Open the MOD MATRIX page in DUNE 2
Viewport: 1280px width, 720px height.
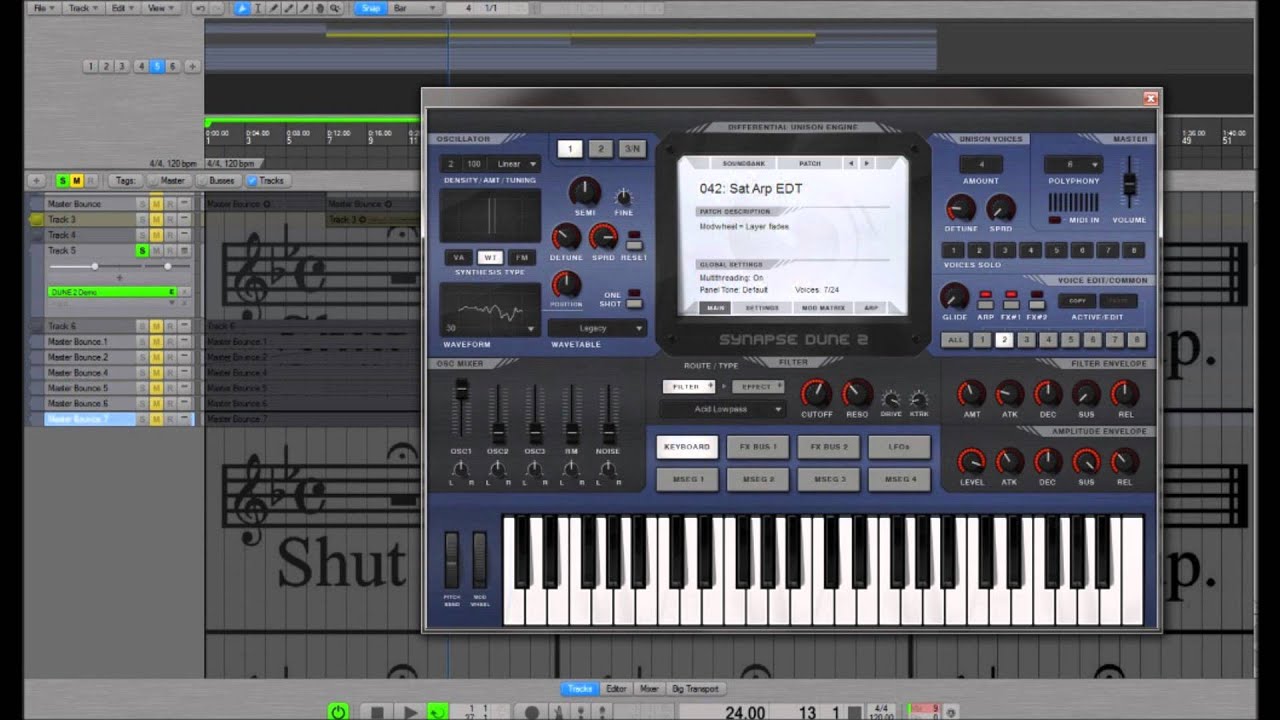point(823,308)
